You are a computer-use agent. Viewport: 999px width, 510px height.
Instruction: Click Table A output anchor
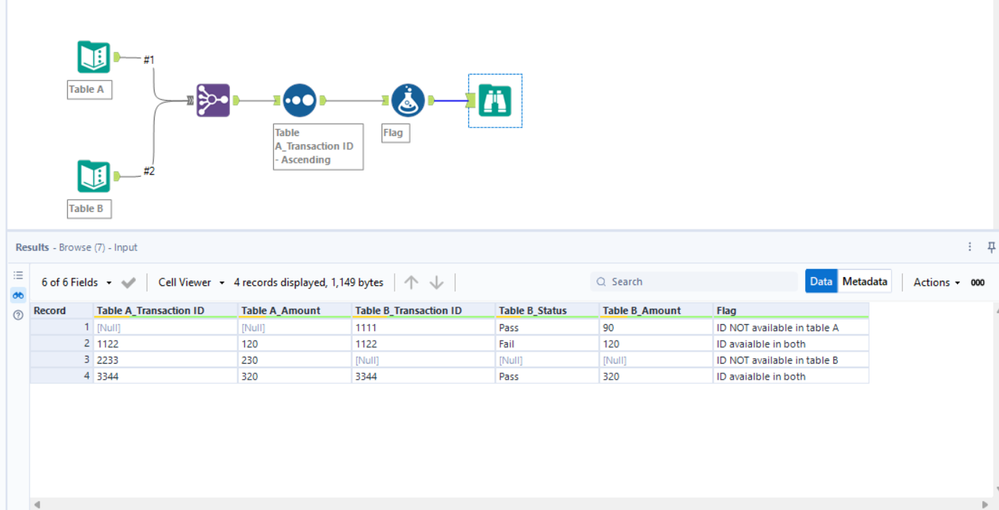(x=117, y=57)
